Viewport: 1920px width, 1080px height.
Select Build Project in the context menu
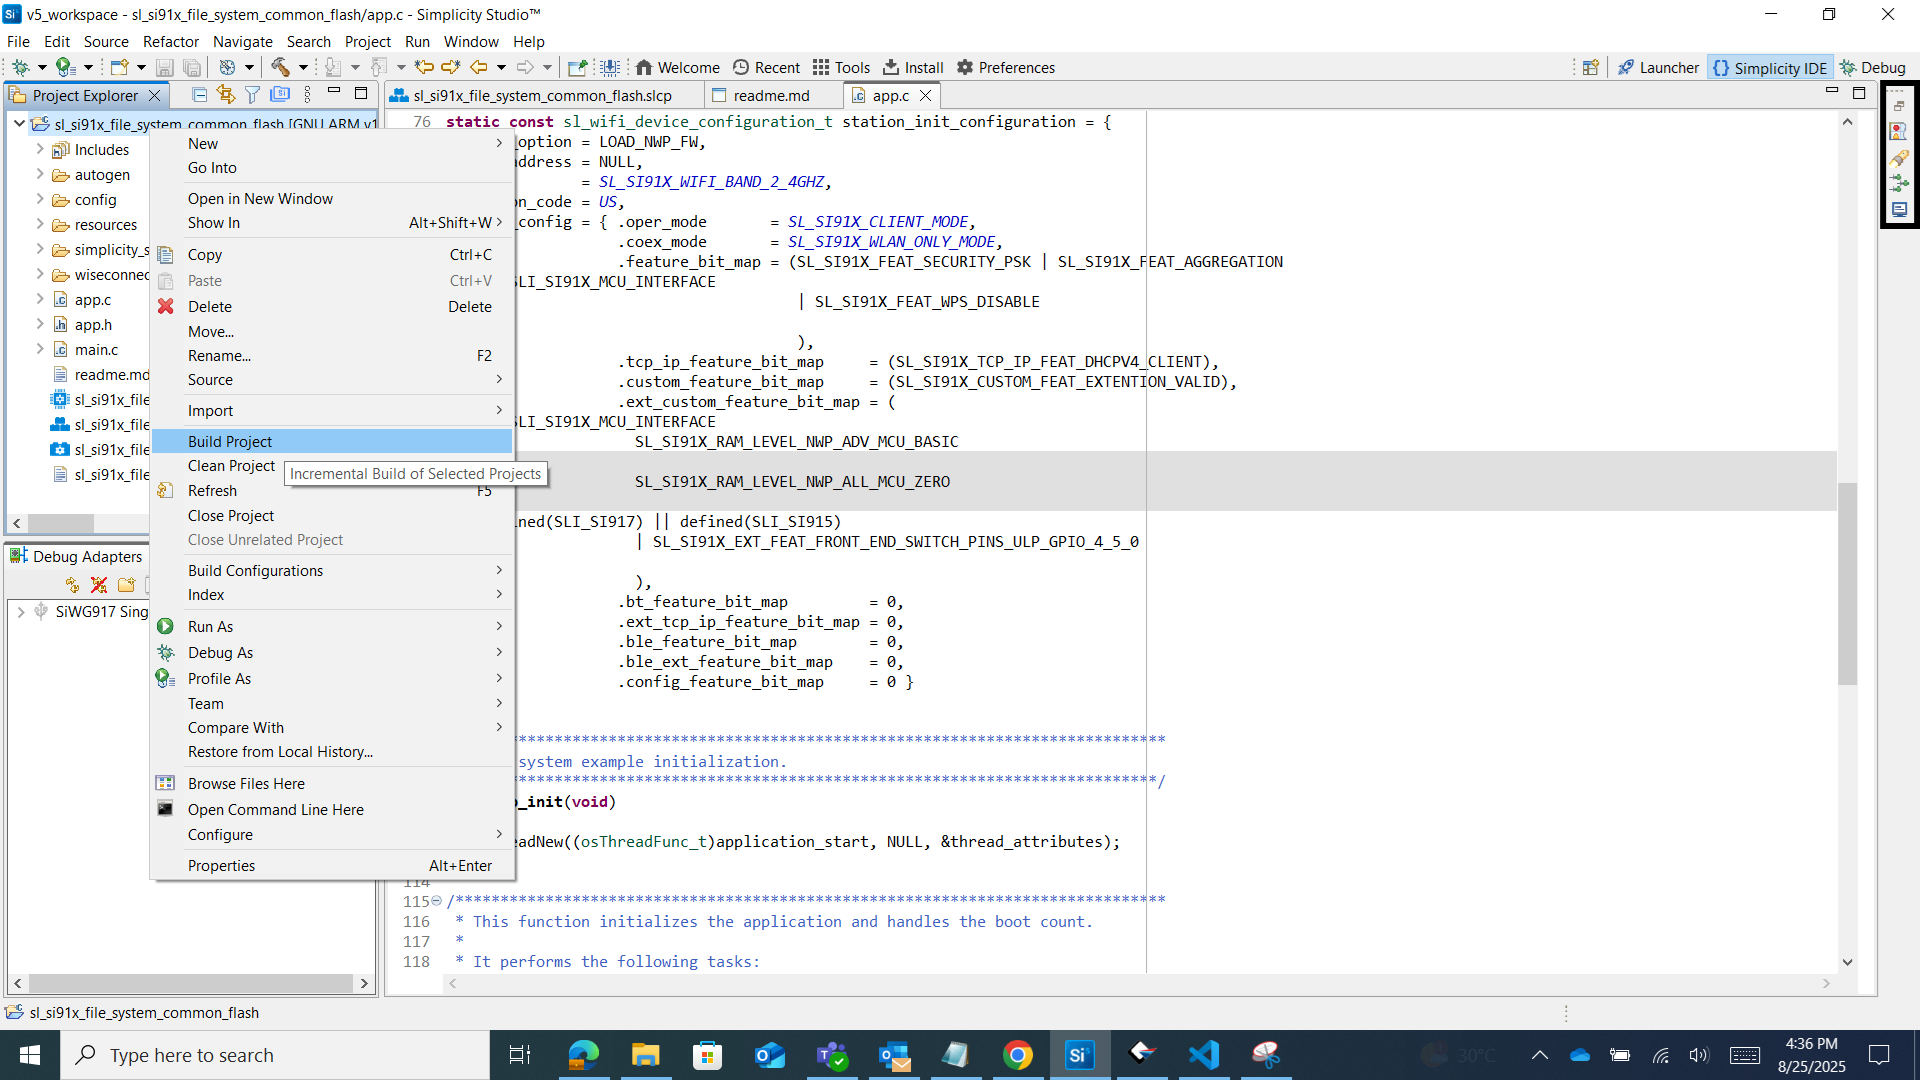click(230, 441)
